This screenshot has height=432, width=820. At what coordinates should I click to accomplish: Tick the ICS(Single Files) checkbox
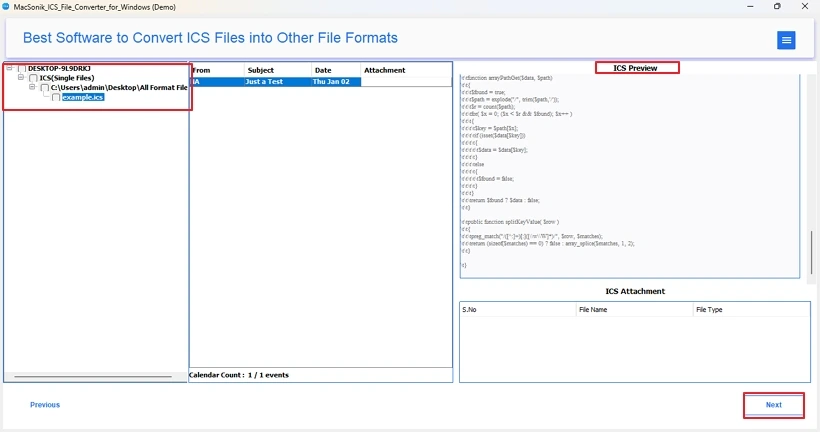(x=33, y=78)
